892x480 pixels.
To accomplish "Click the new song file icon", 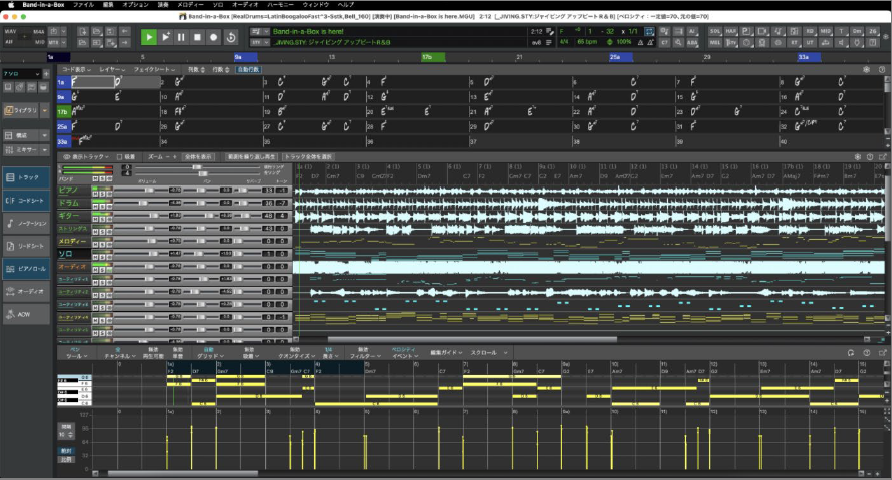I will [83, 31].
